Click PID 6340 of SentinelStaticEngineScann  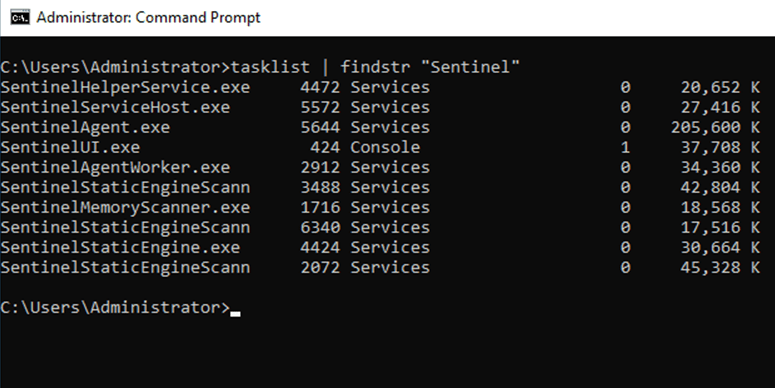click(320, 227)
